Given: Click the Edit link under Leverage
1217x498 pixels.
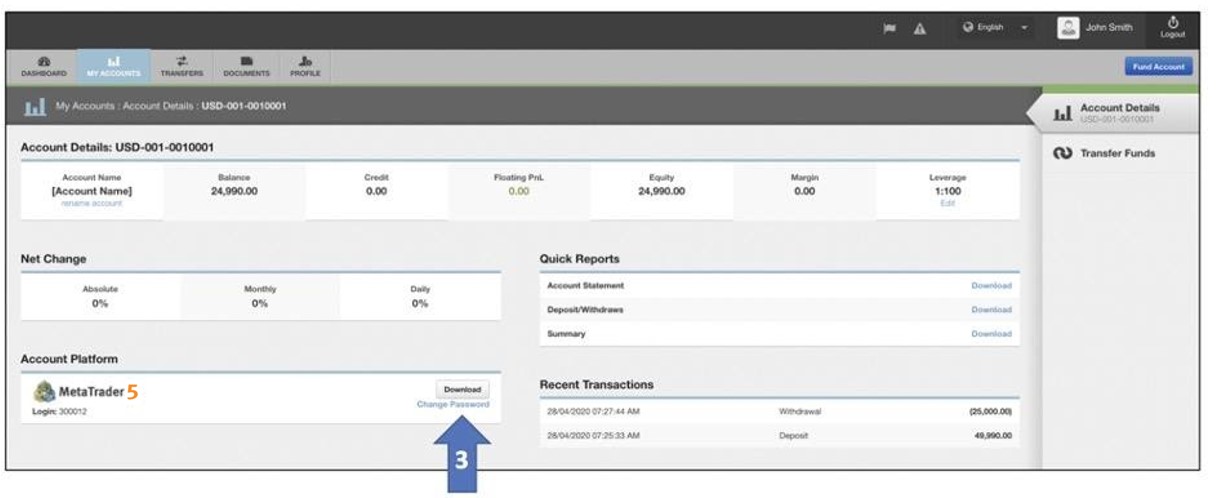Looking at the screenshot, I should [x=946, y=203].
